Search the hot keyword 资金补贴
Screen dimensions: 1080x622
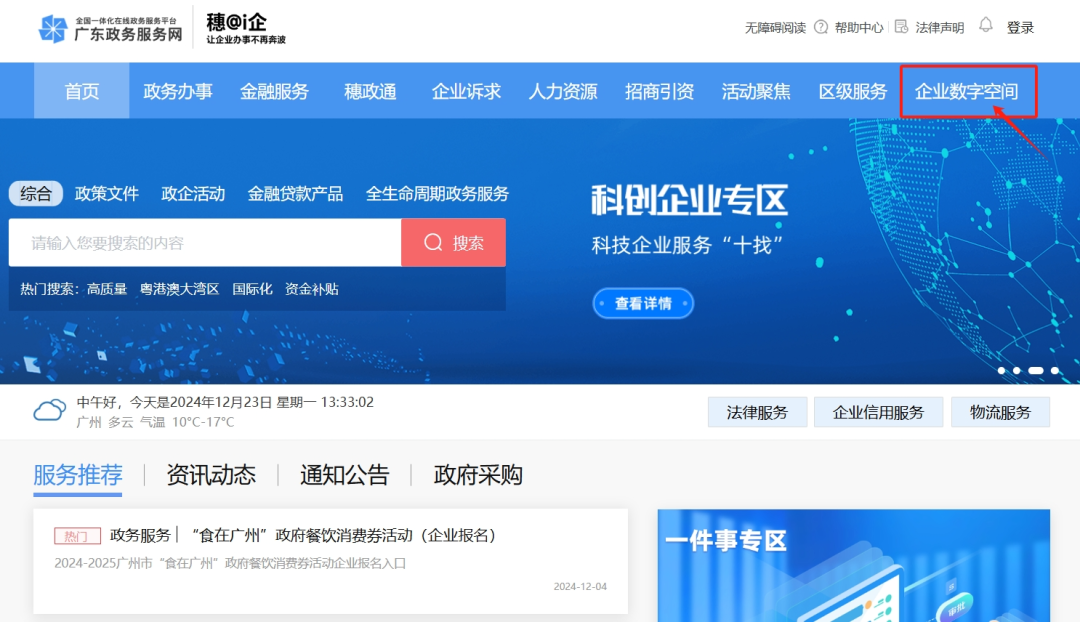(312, 289)
